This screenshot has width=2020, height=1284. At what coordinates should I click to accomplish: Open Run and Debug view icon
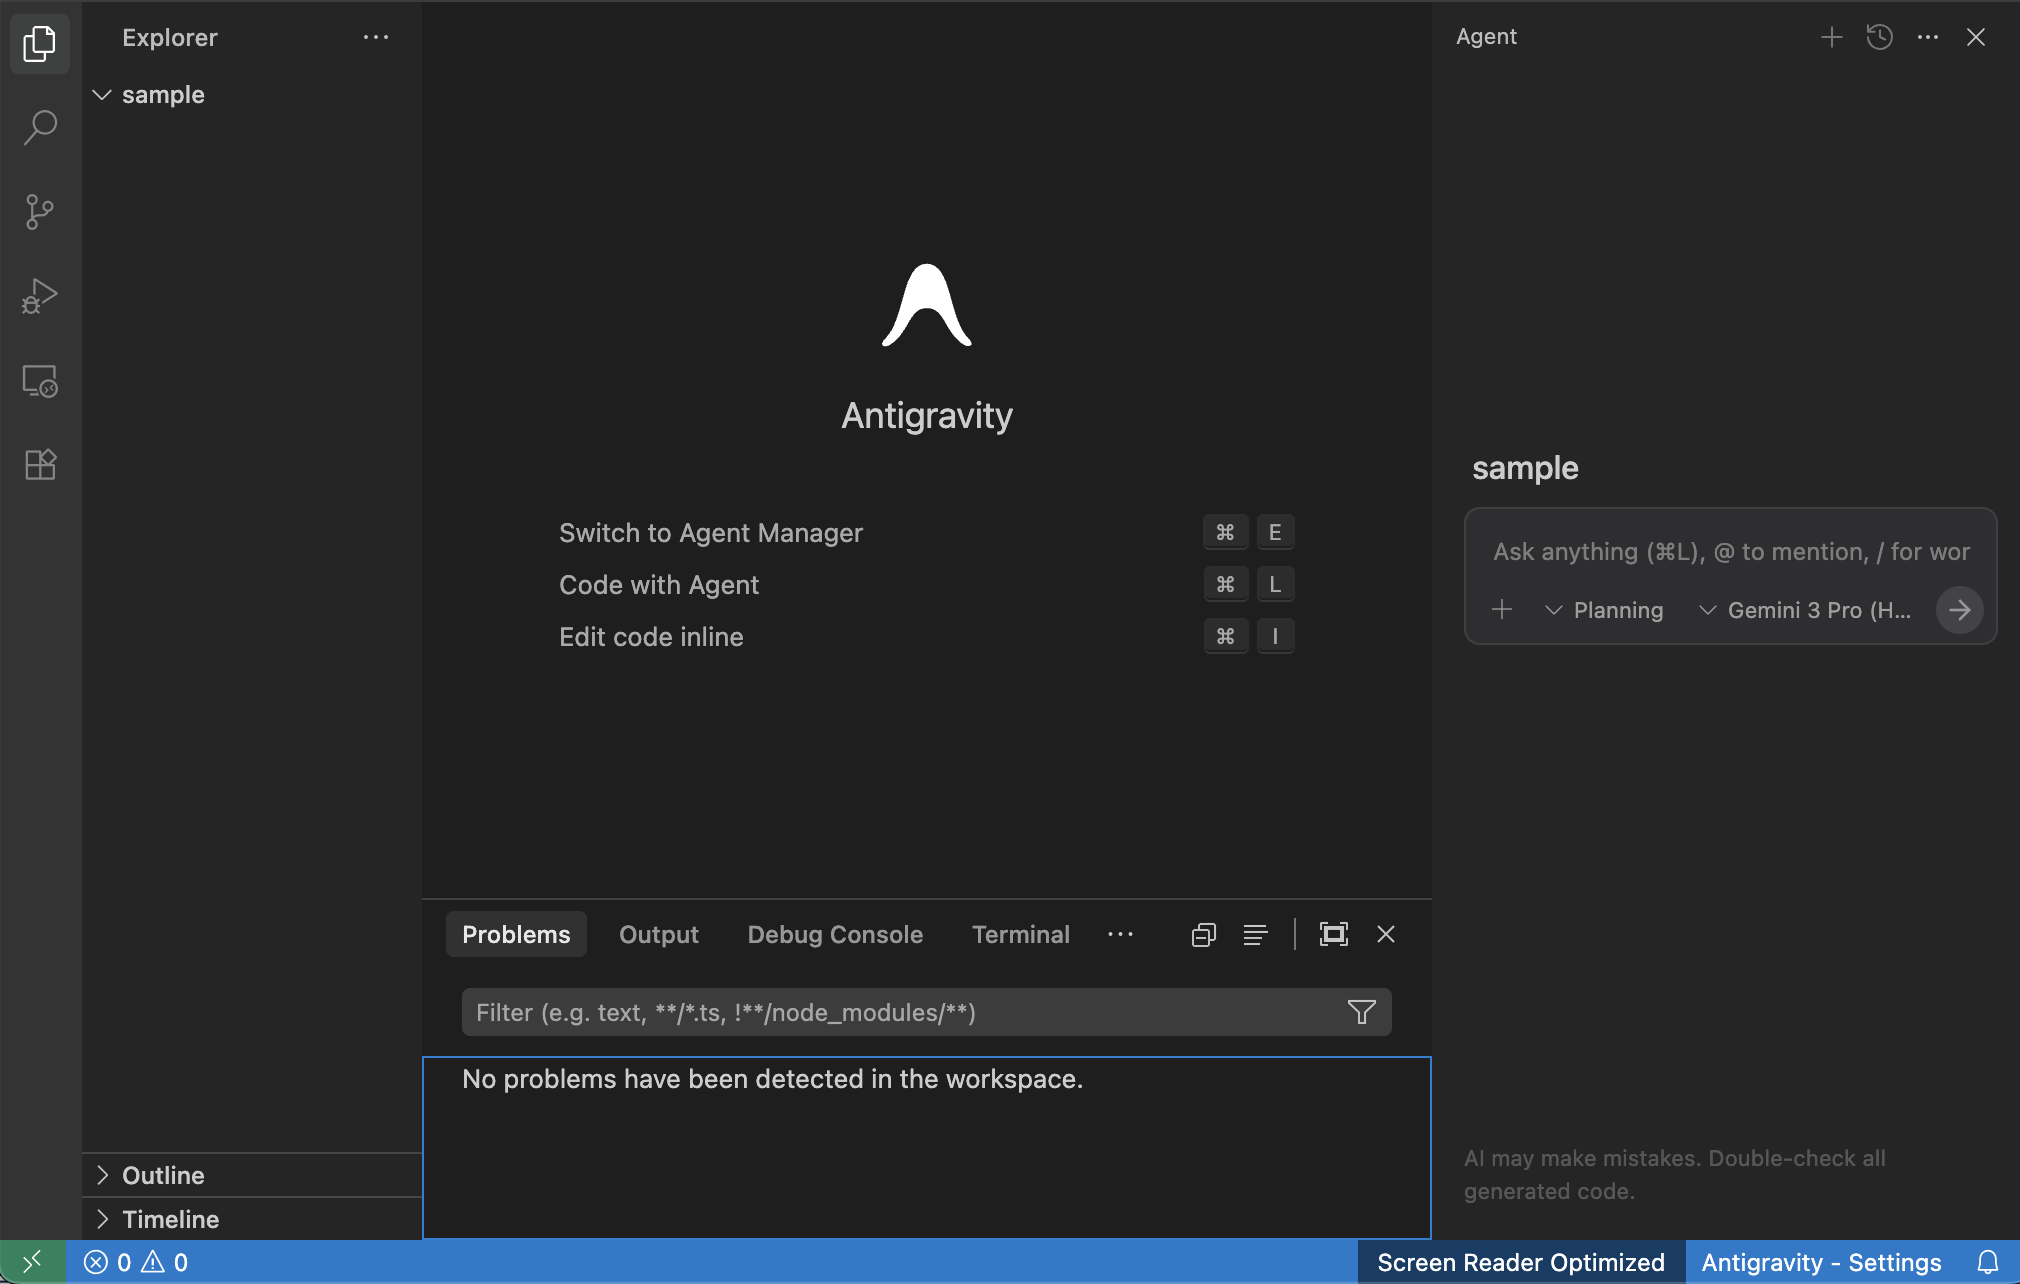coord(40,296)
